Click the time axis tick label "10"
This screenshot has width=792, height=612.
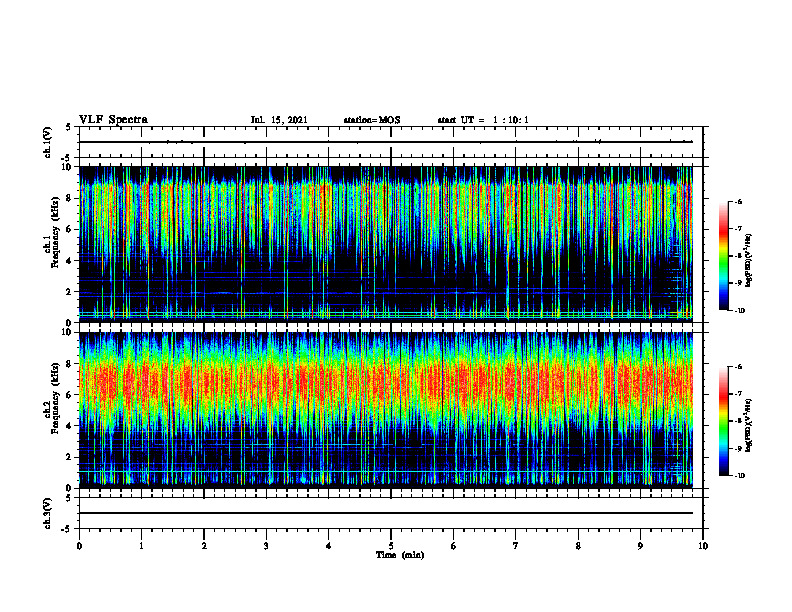pyautogui.click(x=703, y=546)
